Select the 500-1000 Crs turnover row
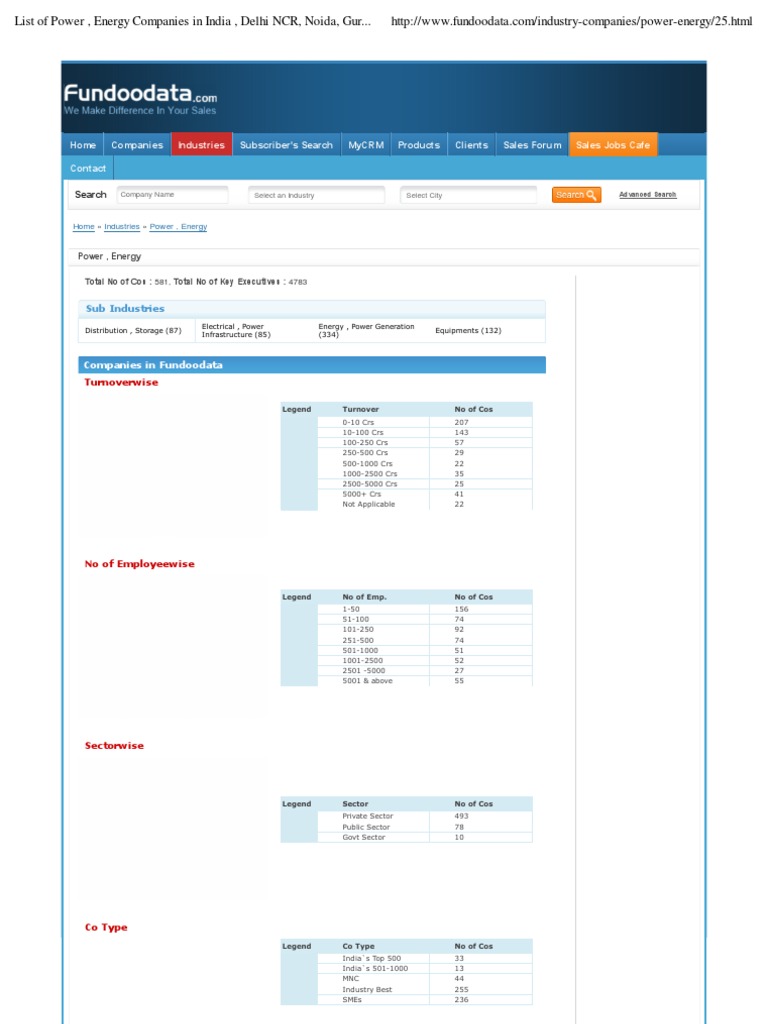The width and height of the screenshot is (768, 1024). point(424,464)
